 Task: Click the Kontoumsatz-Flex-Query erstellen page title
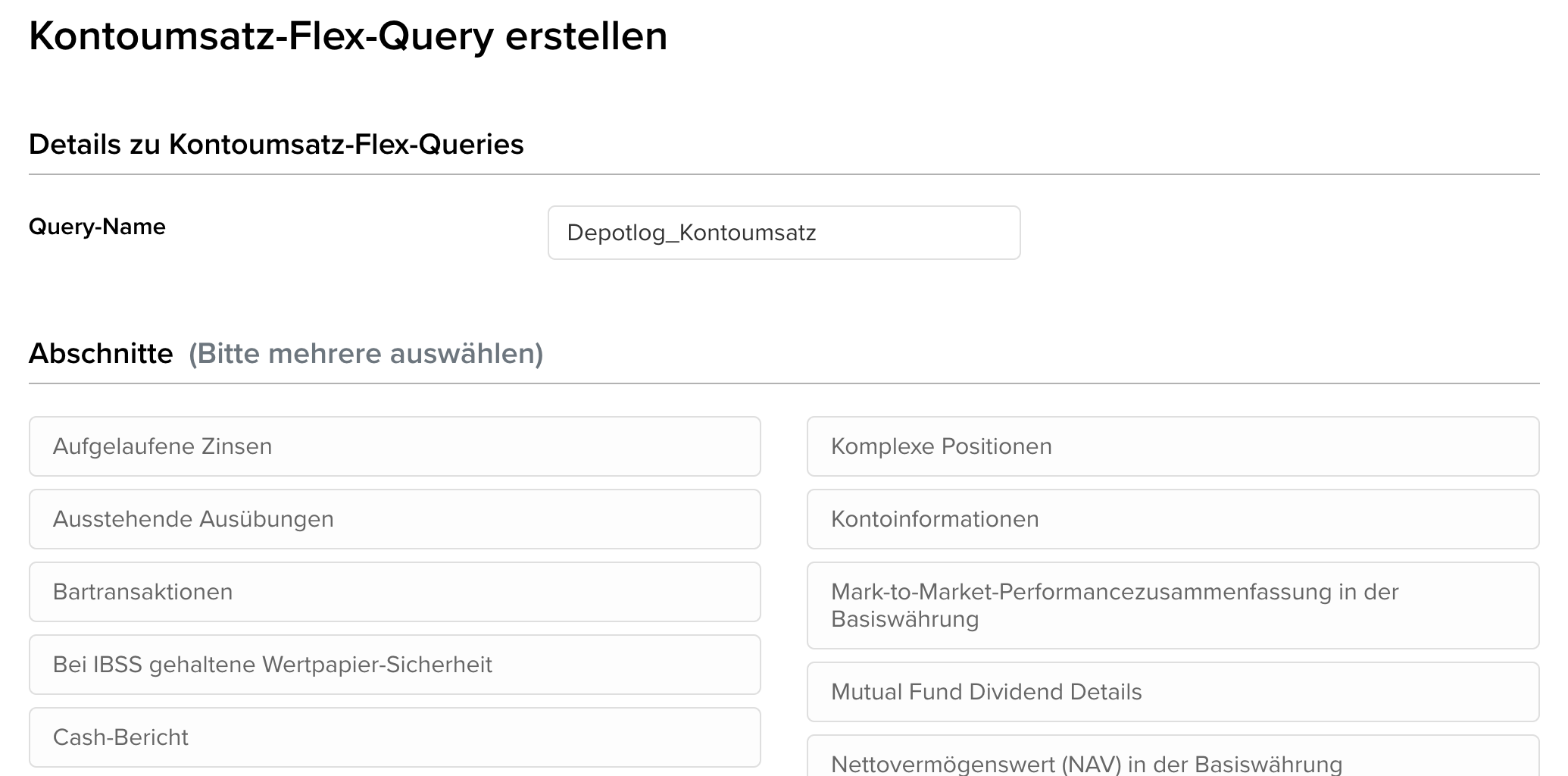pos(348,37)
